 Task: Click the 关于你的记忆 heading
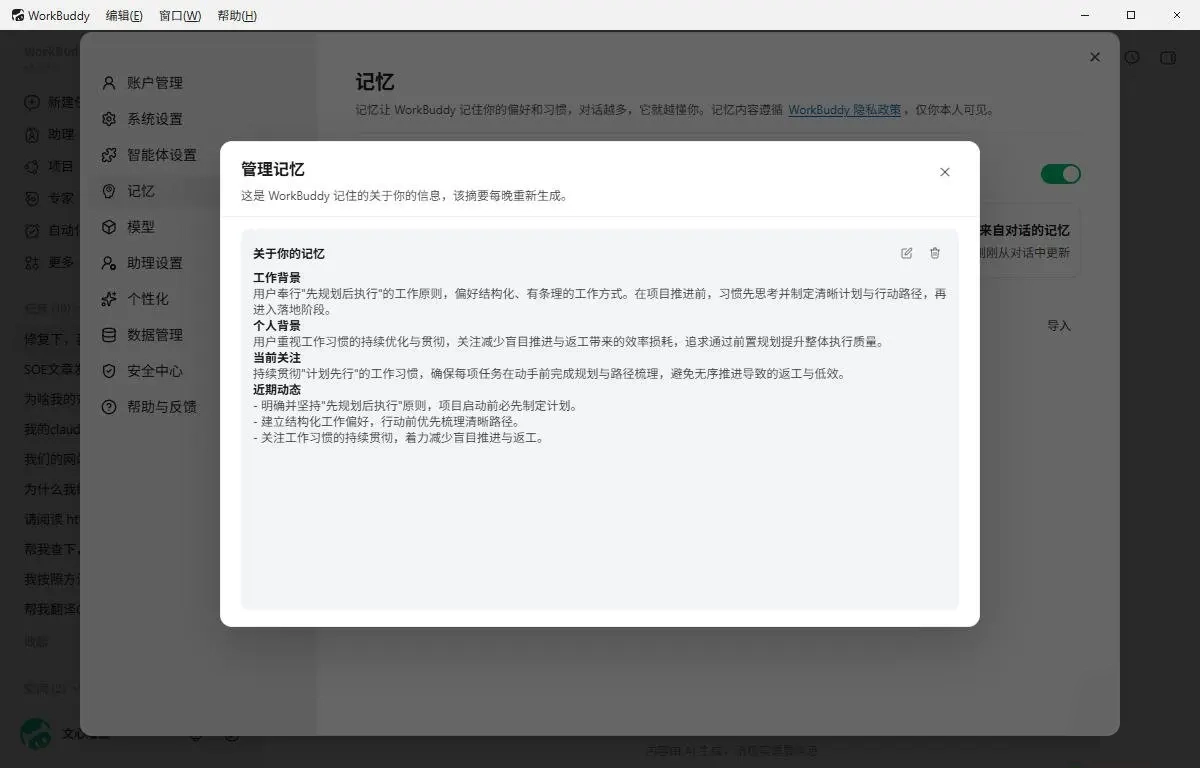click(289, 254)
